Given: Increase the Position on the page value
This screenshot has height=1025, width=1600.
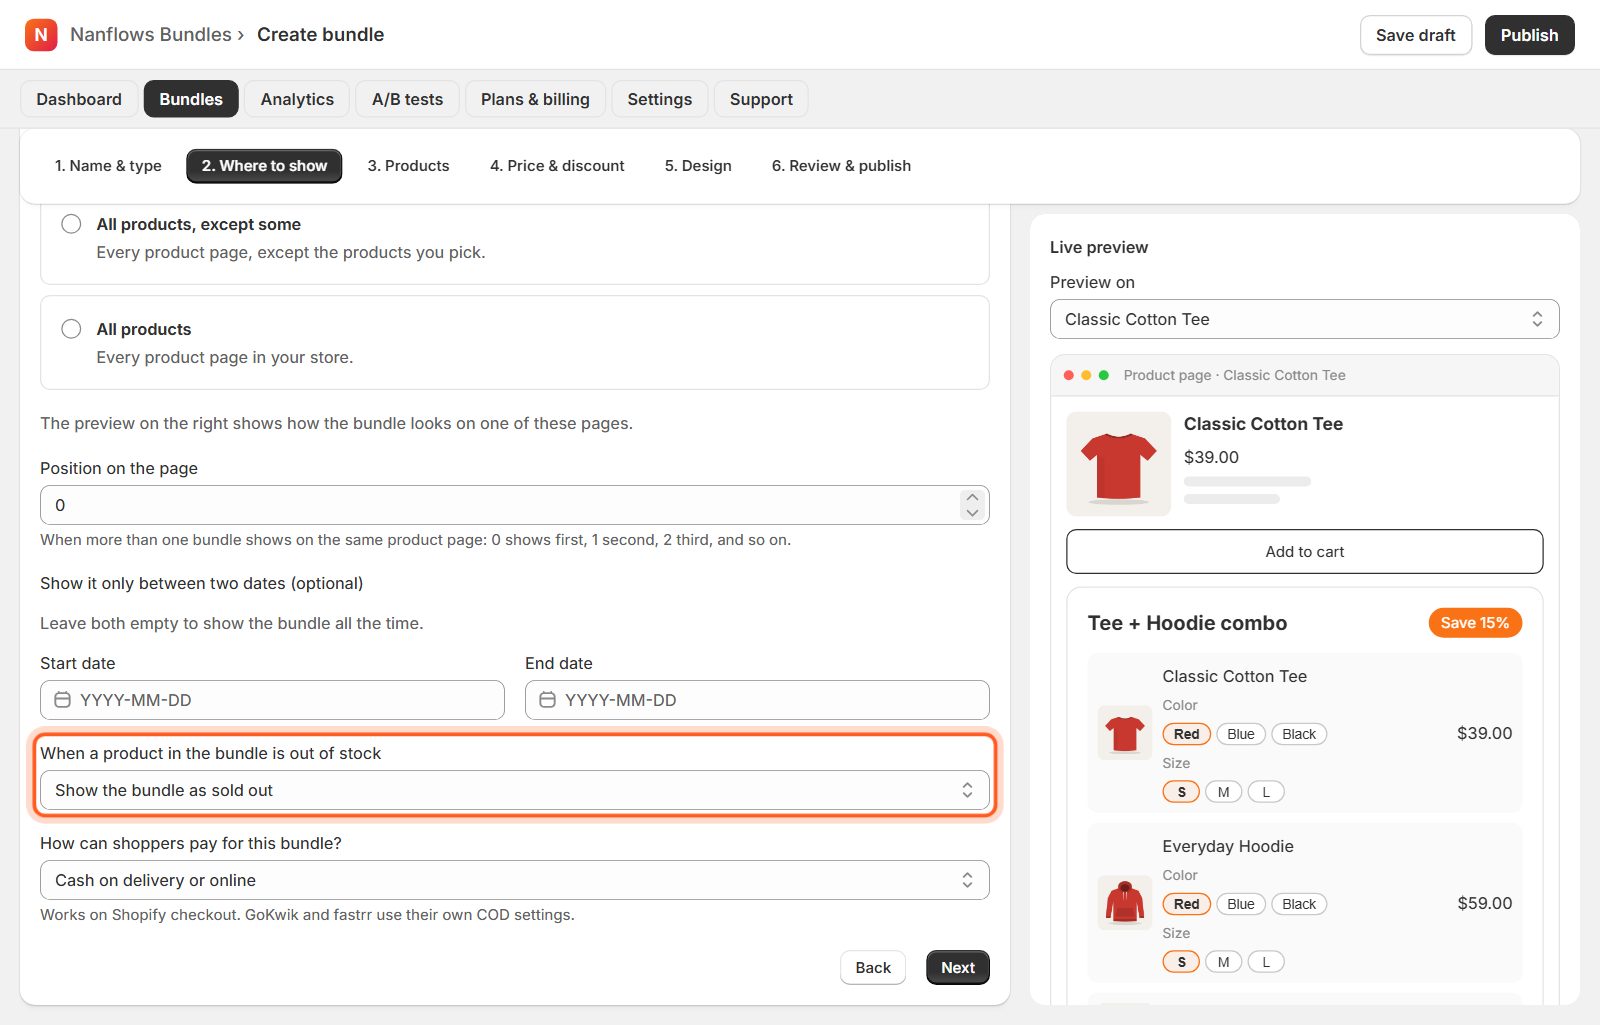Looking at the screenshot, I should click(972, 497).
